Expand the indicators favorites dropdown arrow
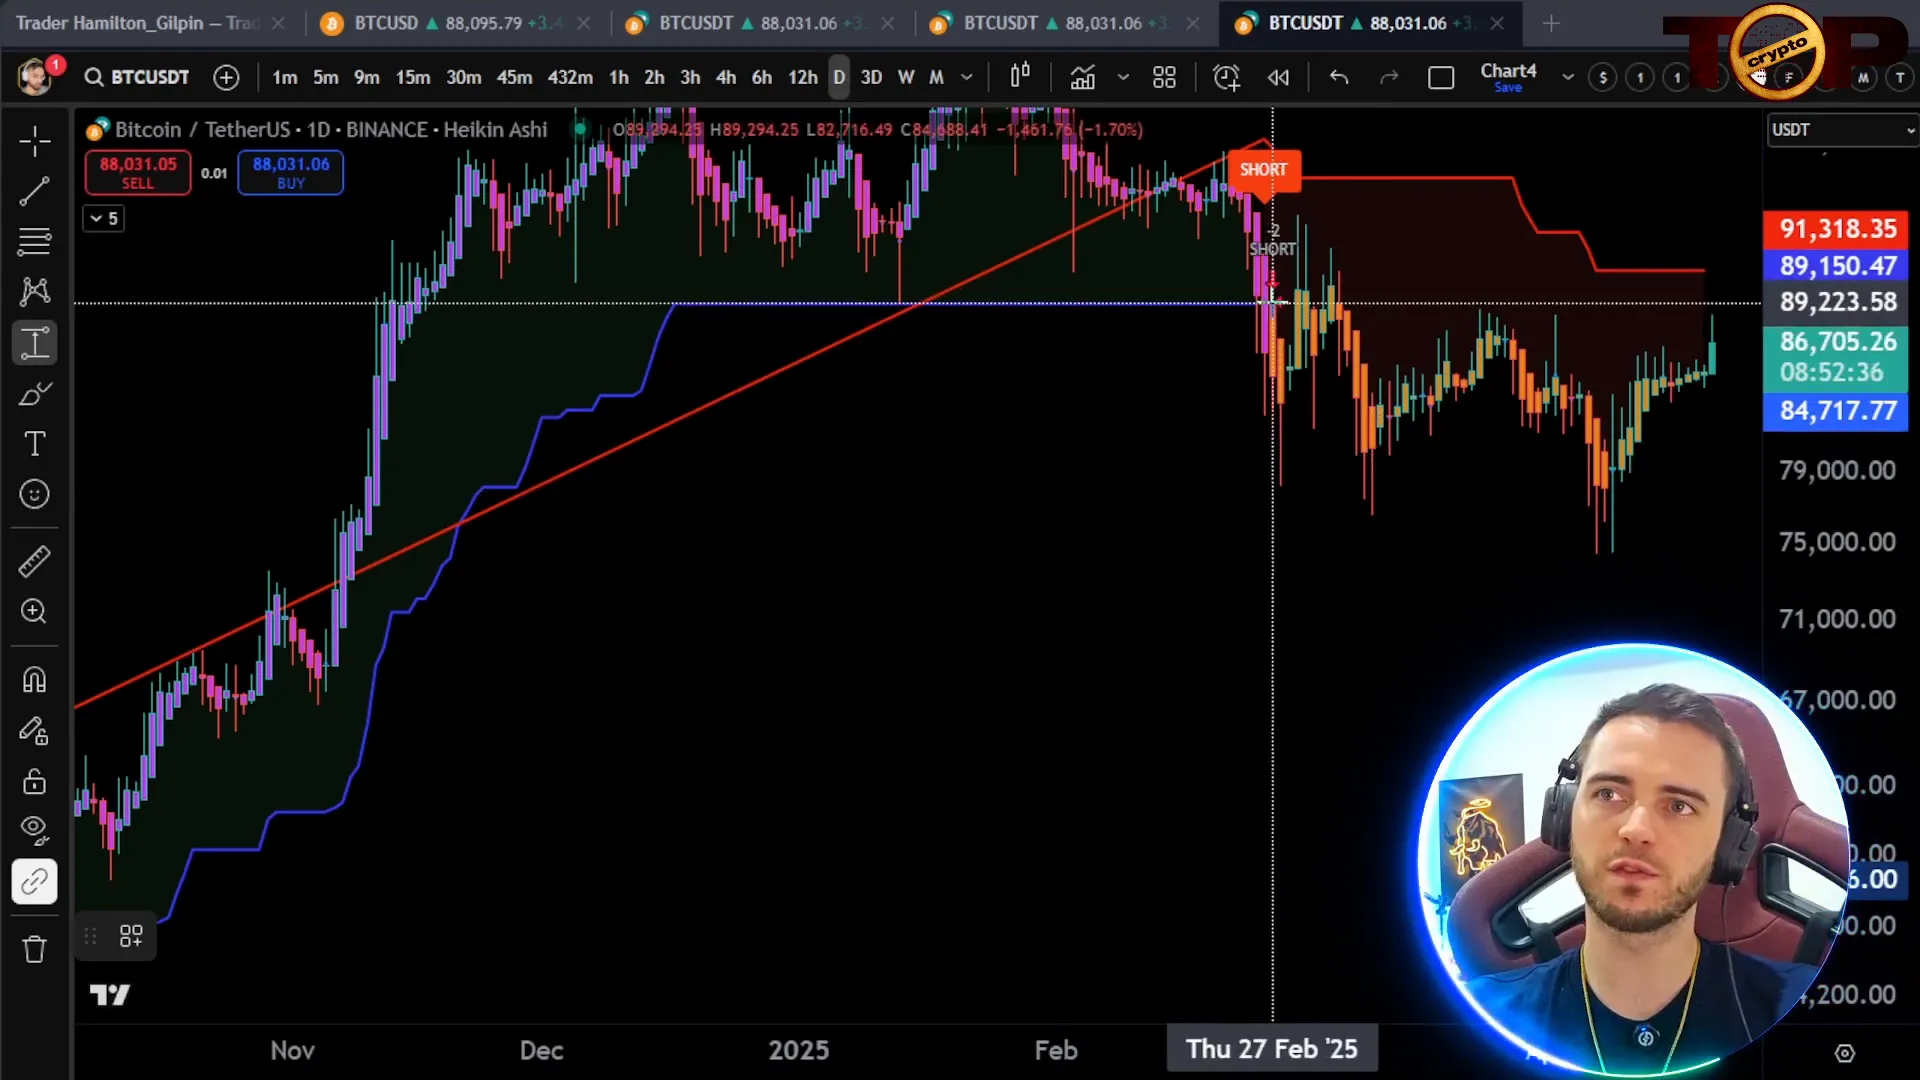Viewport: 1920px width, 1080px height. click(x=1123, y=77)
